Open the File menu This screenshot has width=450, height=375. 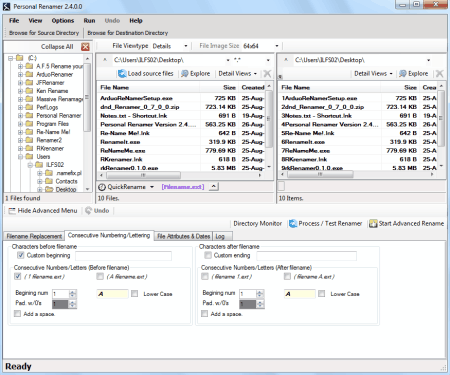point(14,21)
